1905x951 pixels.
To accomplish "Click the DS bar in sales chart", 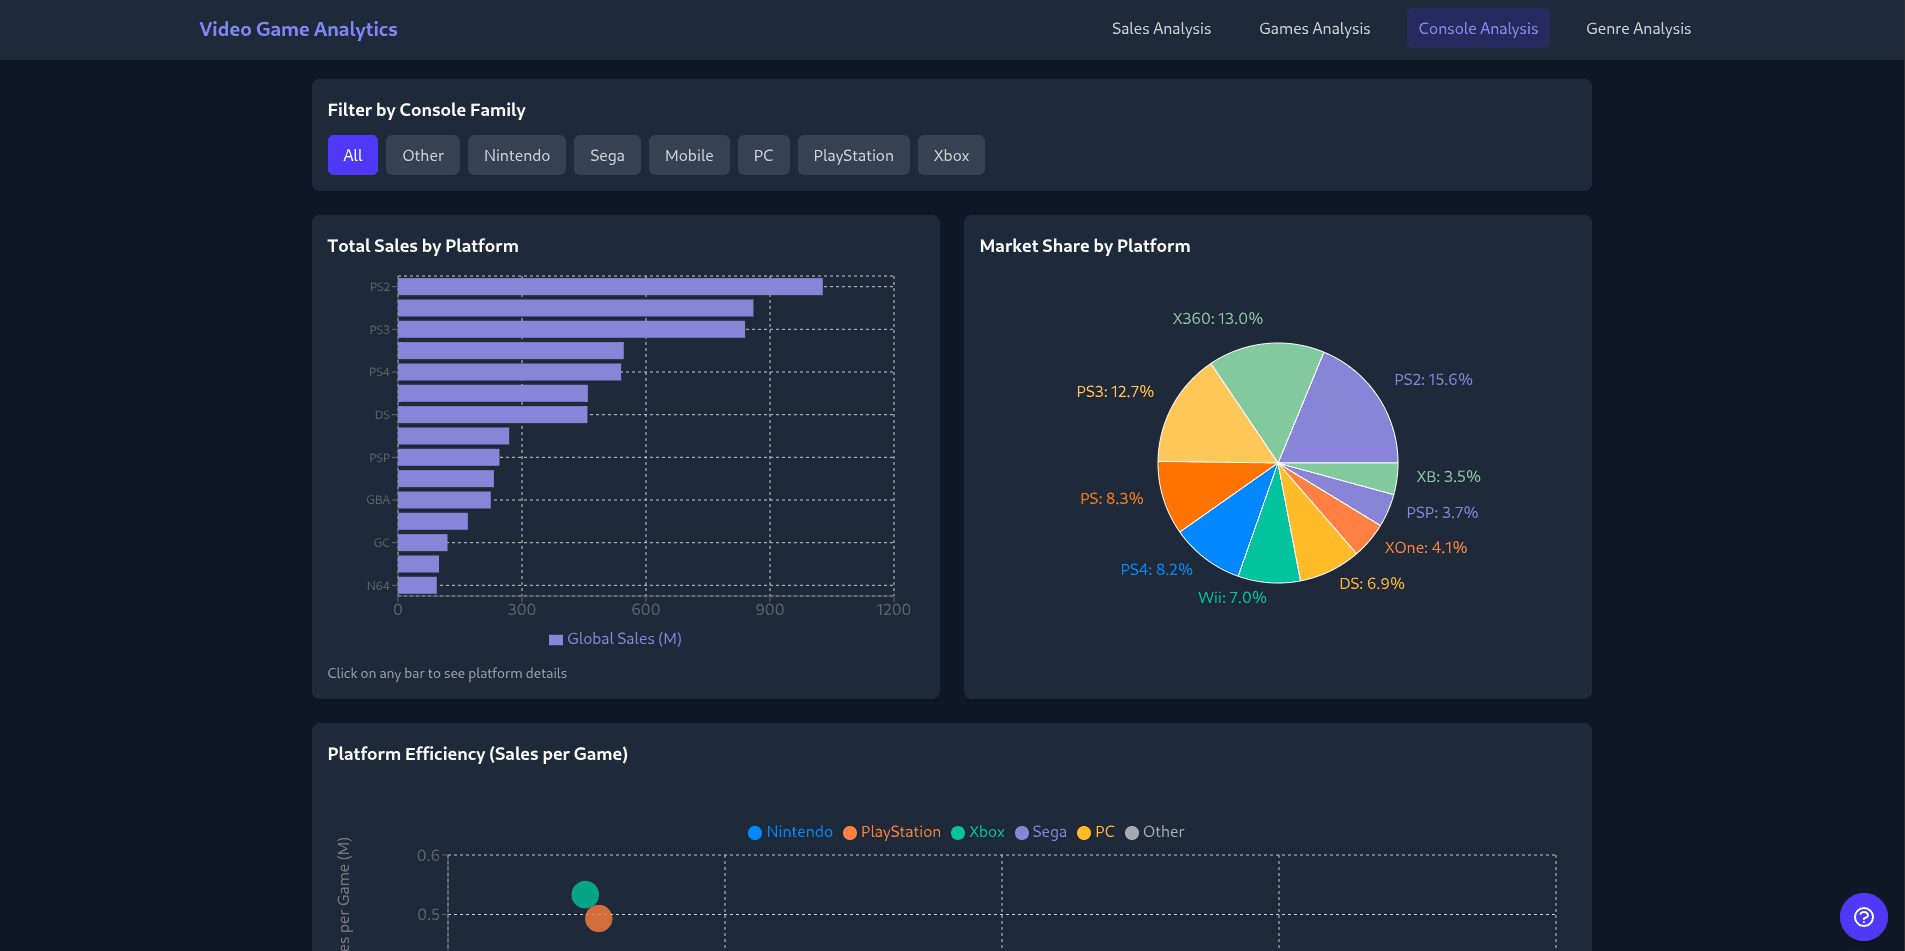I will click(492, 415).
